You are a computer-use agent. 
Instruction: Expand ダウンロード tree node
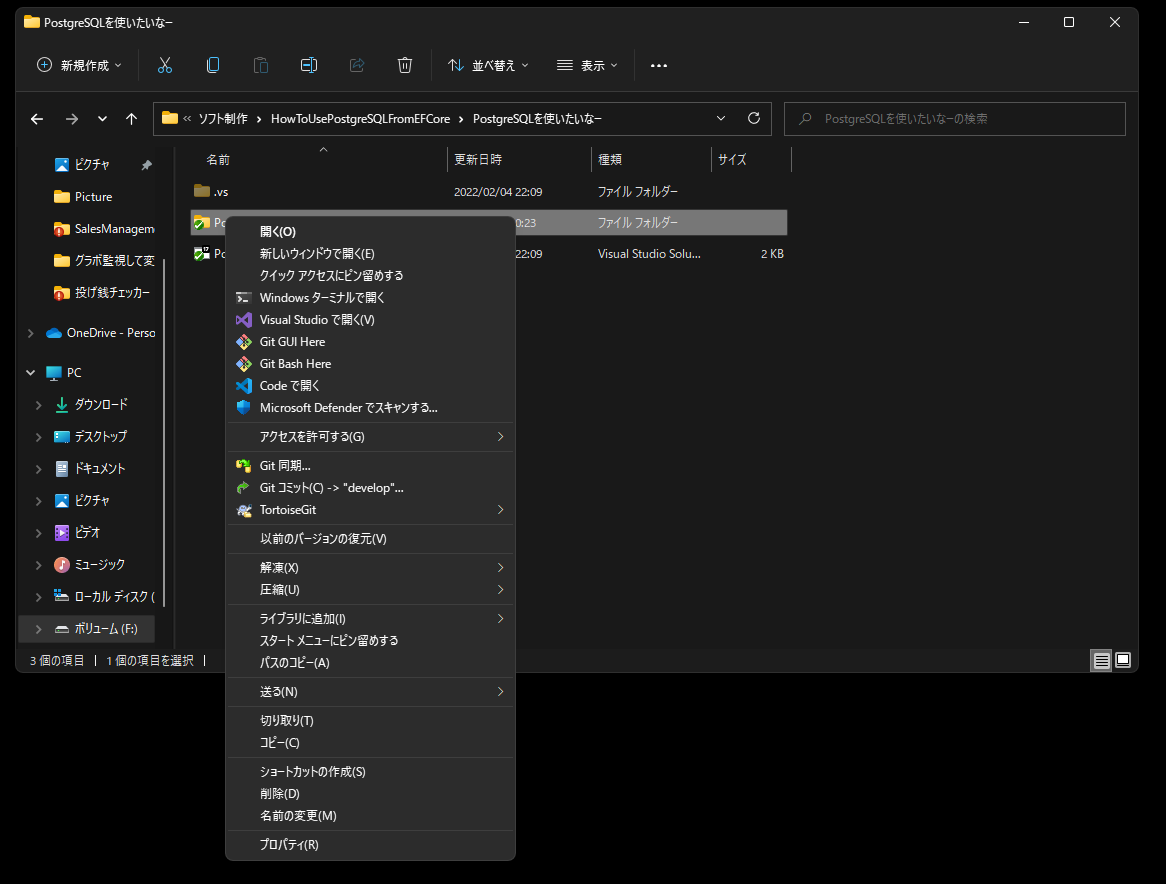click(39, 405)
